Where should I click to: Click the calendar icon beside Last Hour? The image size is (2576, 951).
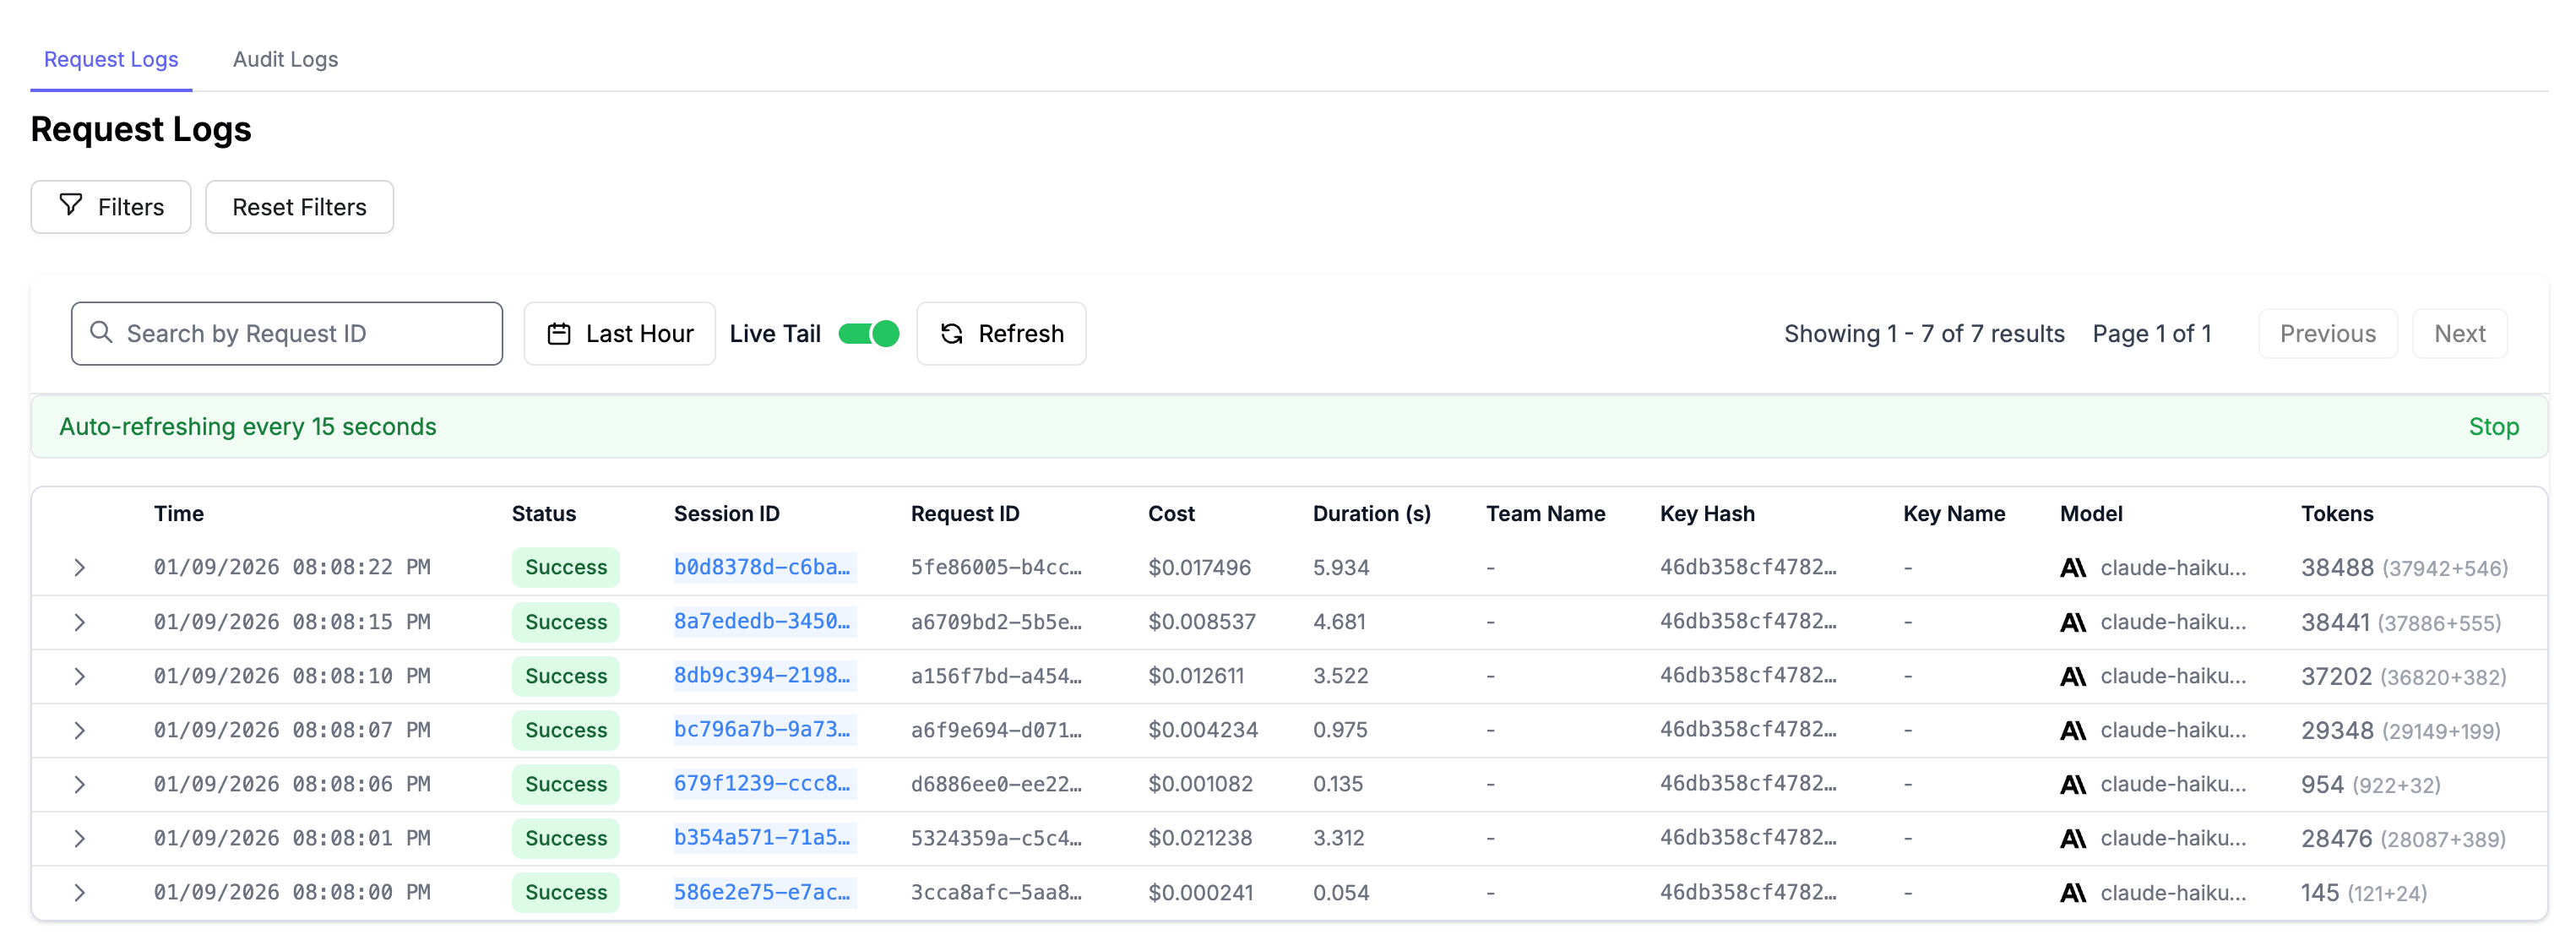pyautogui.click(x=559, y=334)
